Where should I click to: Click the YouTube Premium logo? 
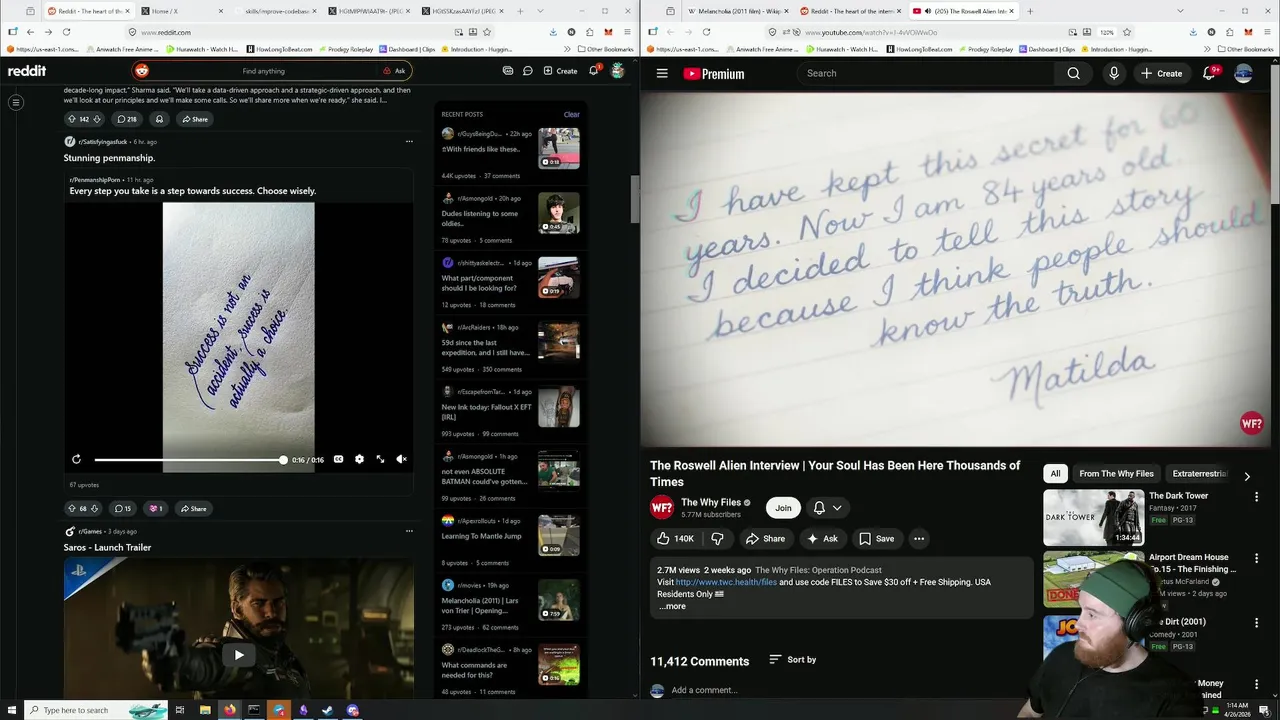714,73
